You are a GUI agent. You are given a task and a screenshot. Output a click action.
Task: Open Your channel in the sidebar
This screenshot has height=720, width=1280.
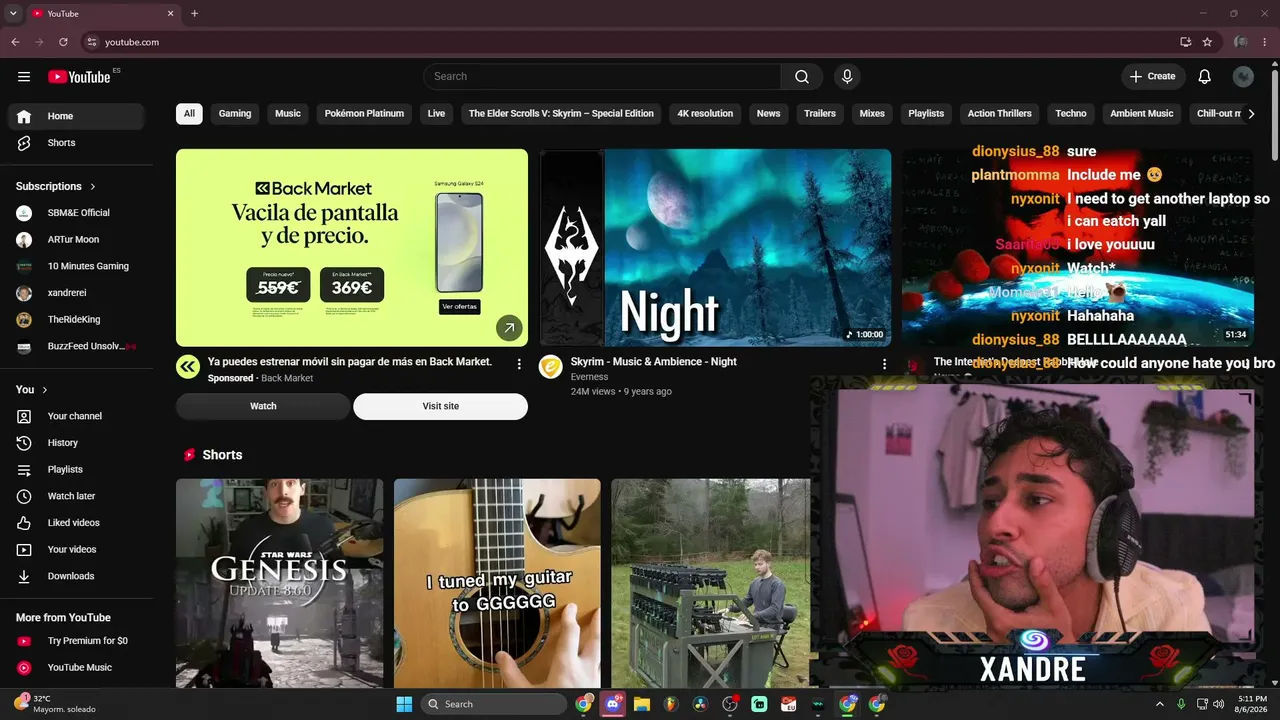[76, 416]
